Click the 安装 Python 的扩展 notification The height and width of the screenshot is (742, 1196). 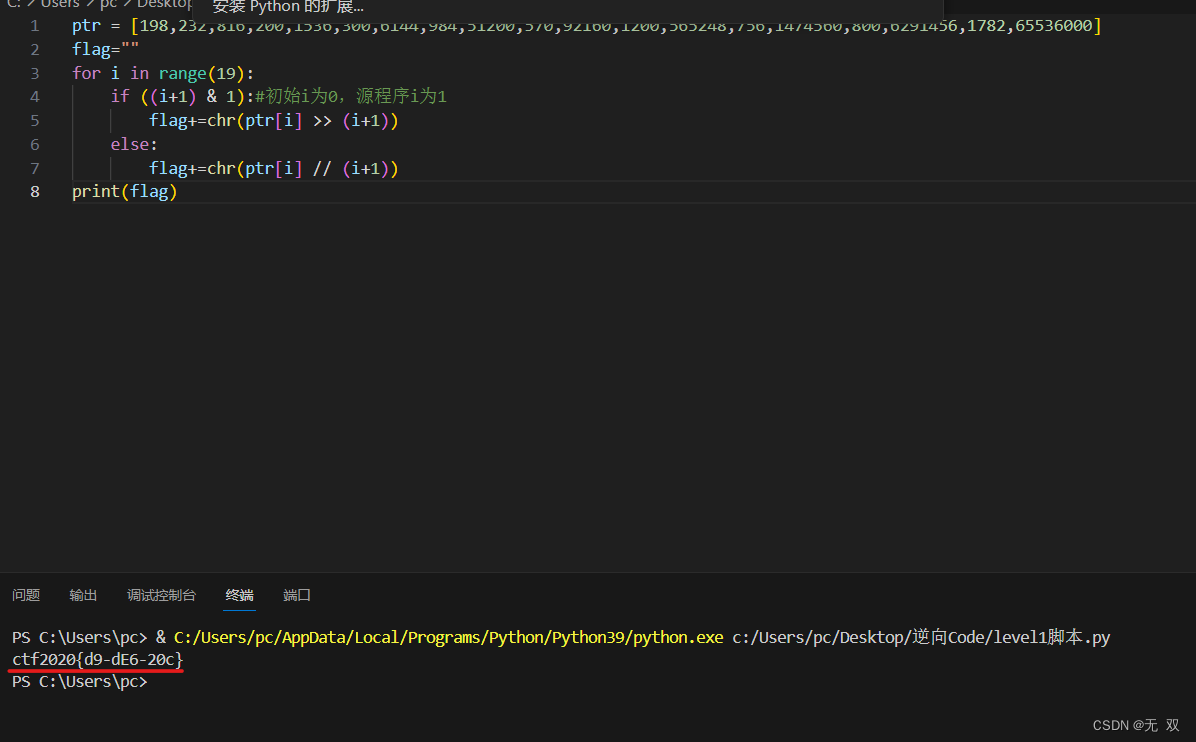pos(288,7)
